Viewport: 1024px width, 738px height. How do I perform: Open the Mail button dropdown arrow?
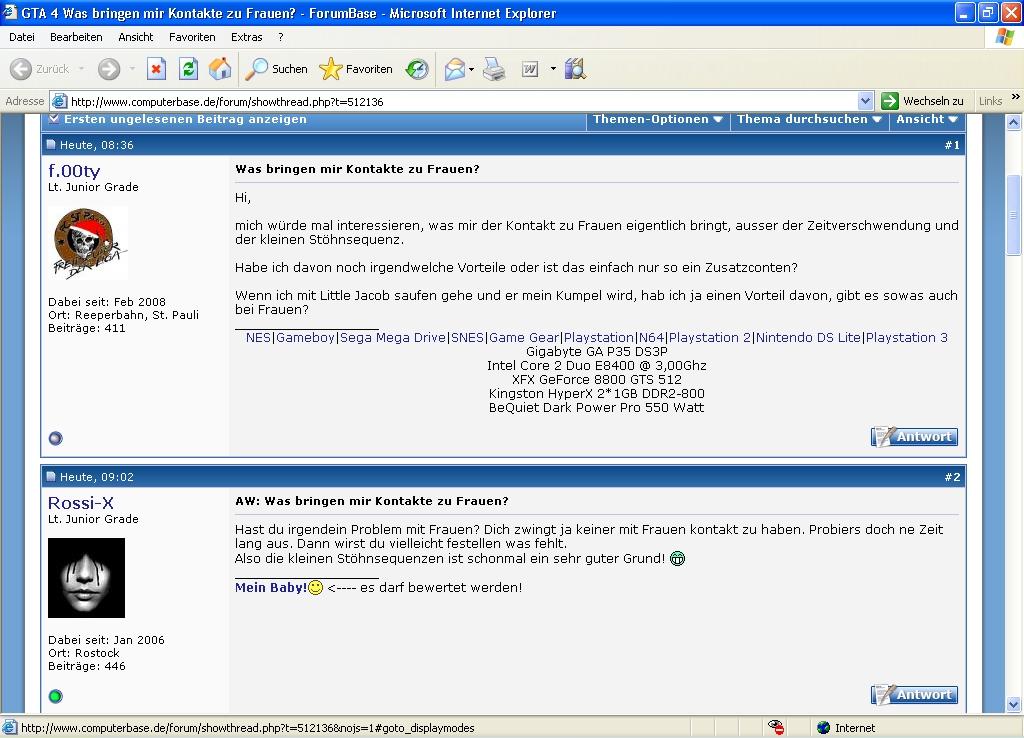click(472, 69)
